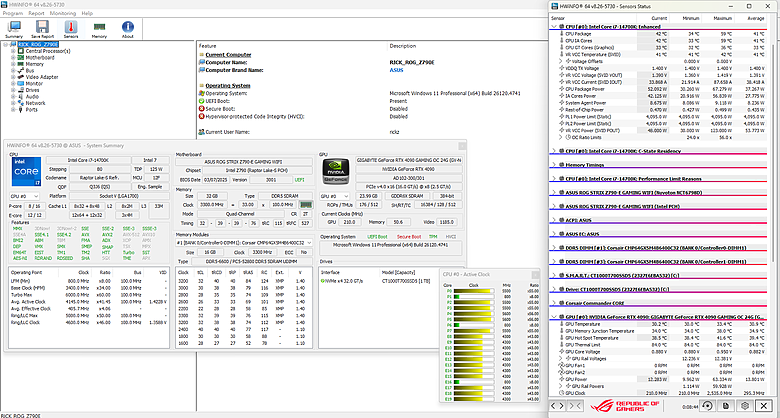This screenshot has width=780, height=418.
Task: Click the Intel Core i7-14700K name field
Action: tap(88, 160)
